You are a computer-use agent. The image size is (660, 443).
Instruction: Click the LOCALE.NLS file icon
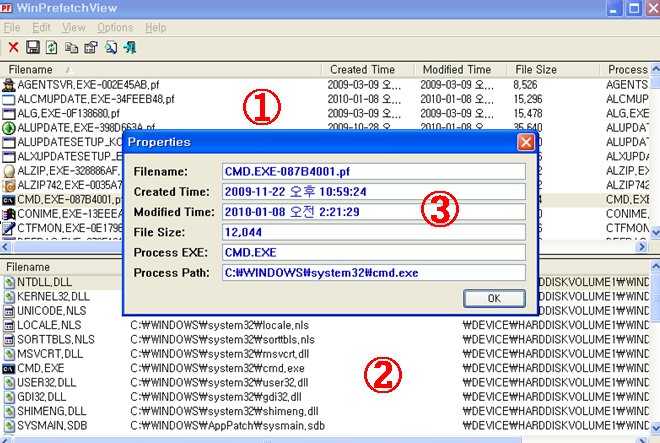[9, 325]
